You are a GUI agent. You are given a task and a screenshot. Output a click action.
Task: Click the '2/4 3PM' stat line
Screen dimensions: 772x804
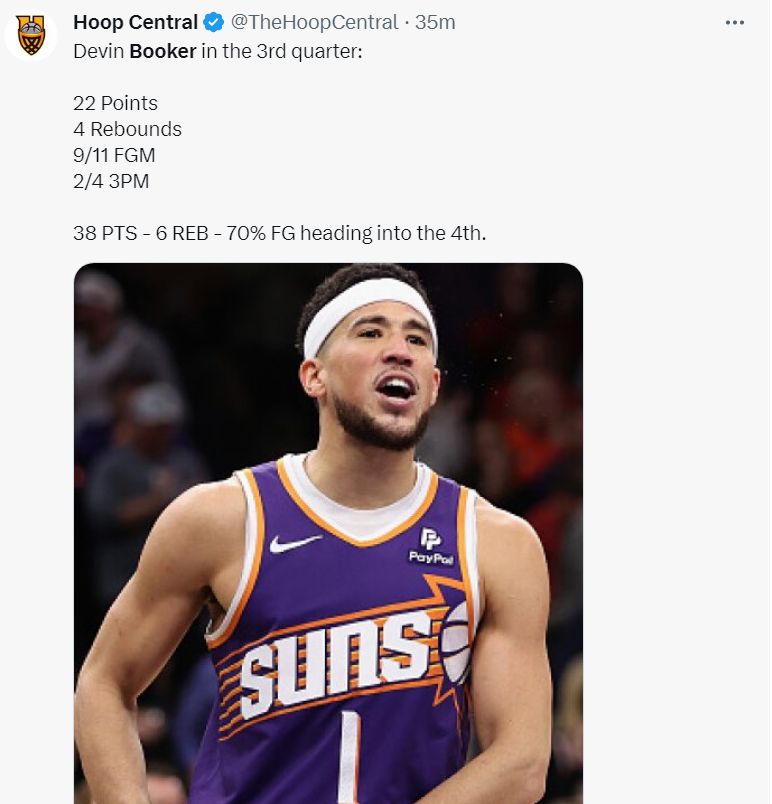tap(112, 180)
